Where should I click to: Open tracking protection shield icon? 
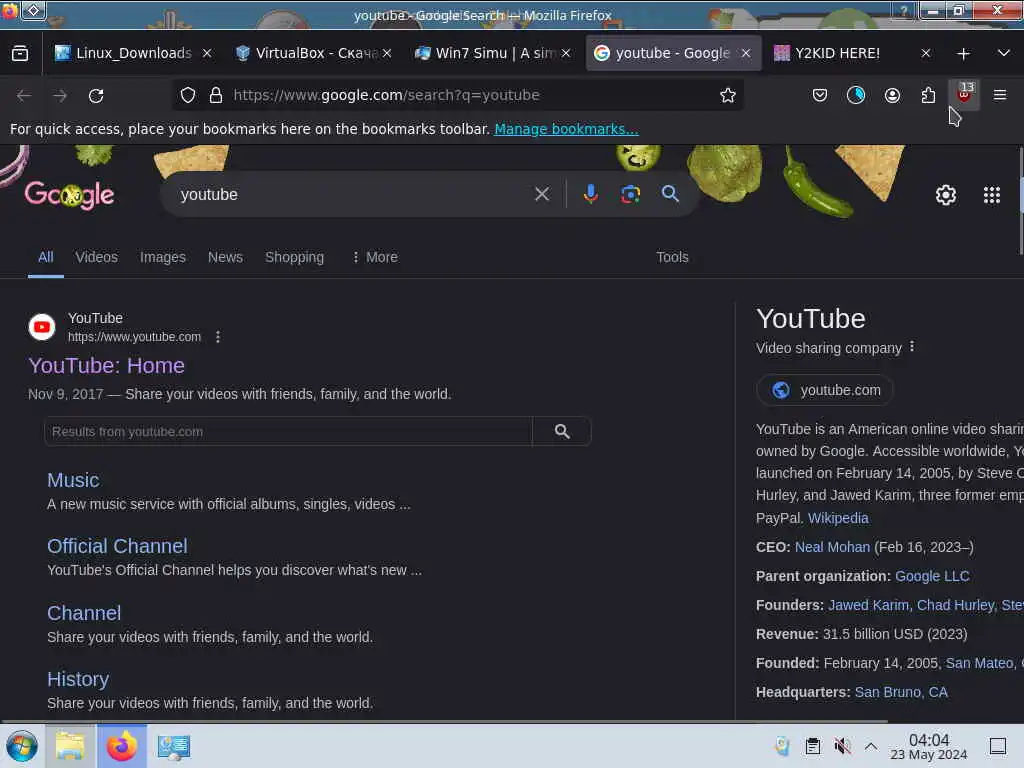(x=188, y=95)
